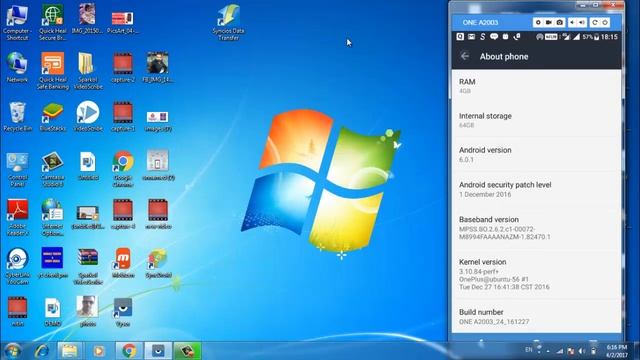Select the FB_IMG_14 image thumbnail on desktop

[158, 67]
